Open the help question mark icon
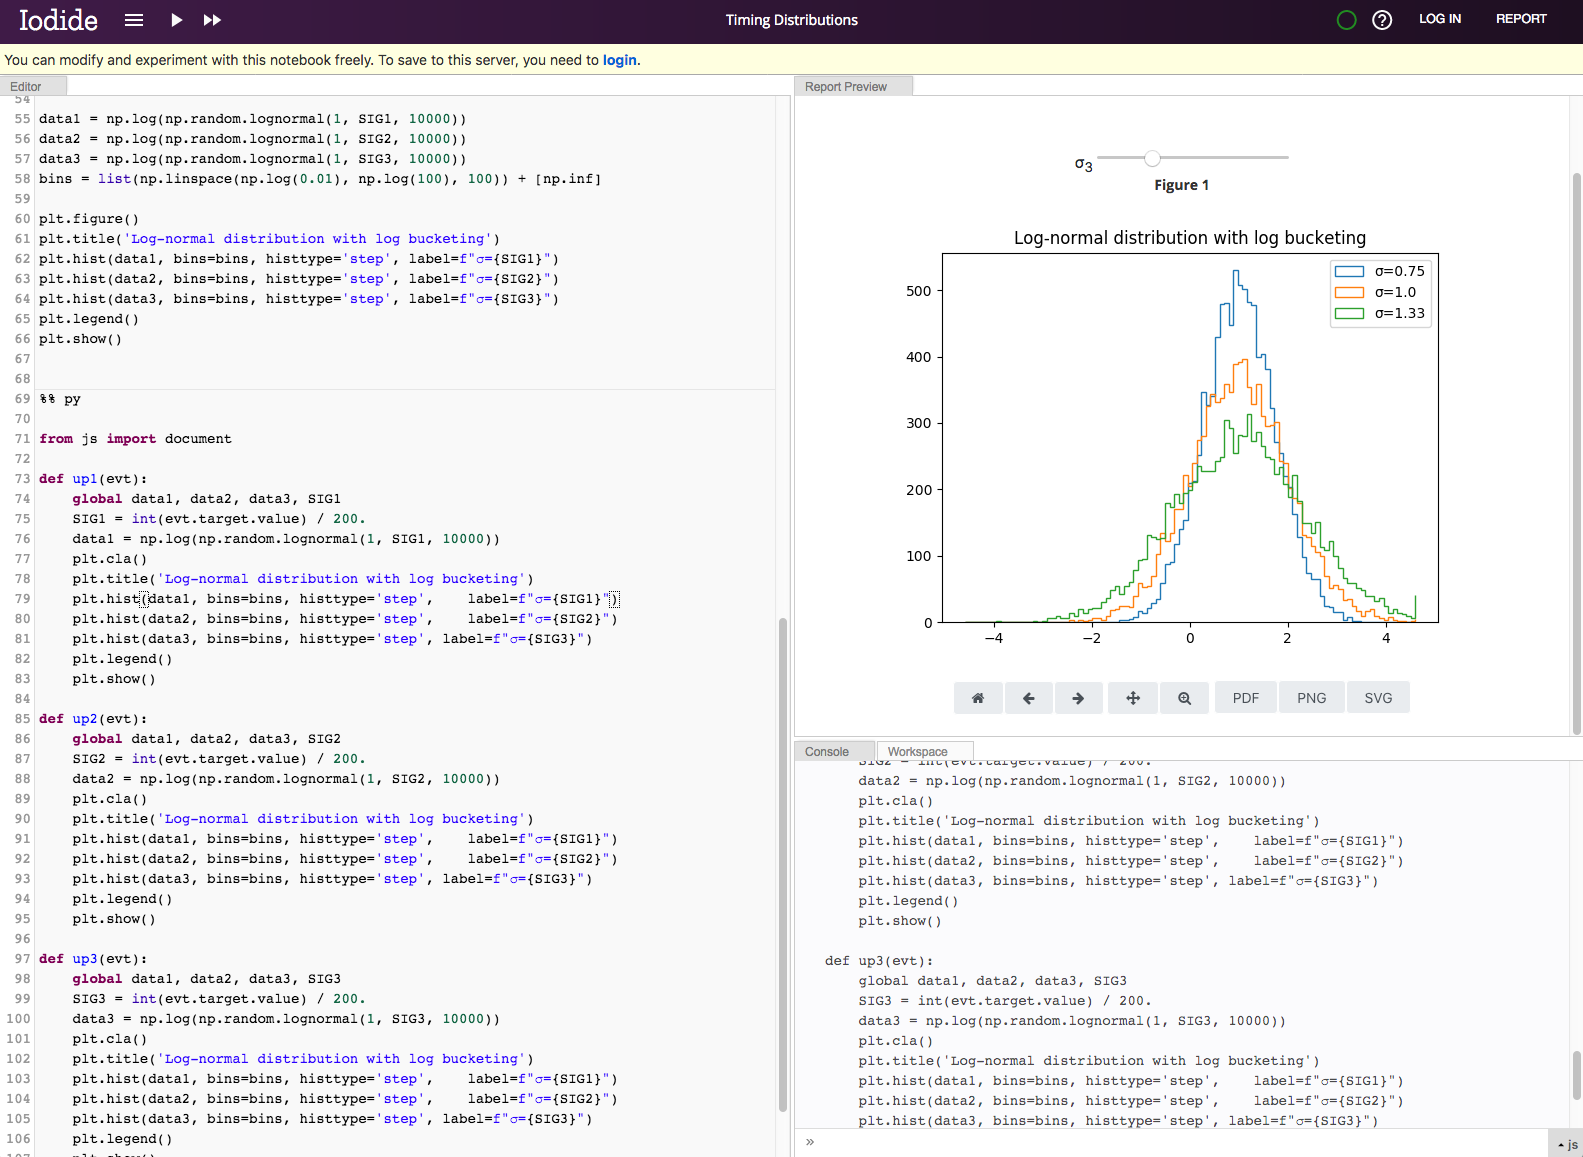 coord(1382,20)
